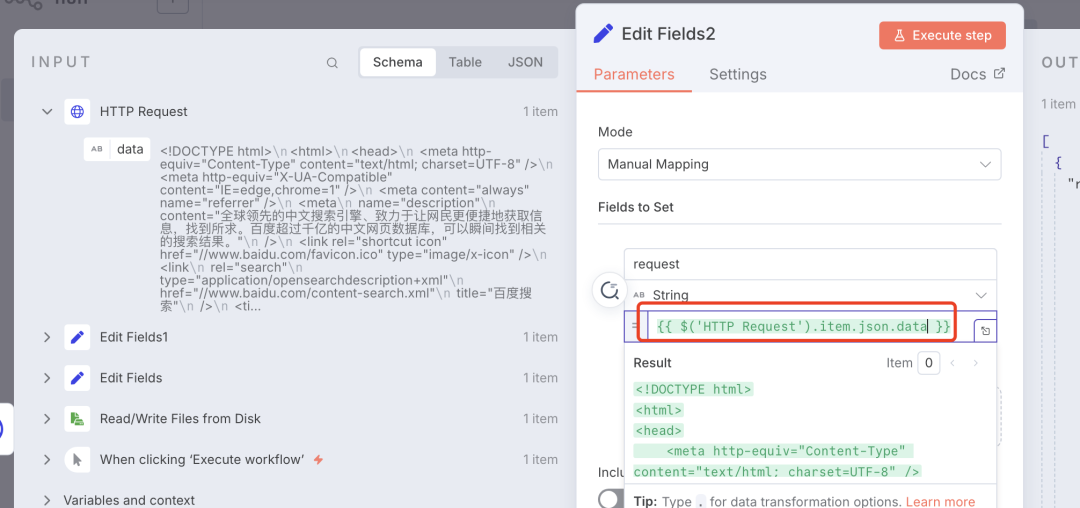1080x508 pixels.
Task: Open the Docs link
Action: [977, 74]
